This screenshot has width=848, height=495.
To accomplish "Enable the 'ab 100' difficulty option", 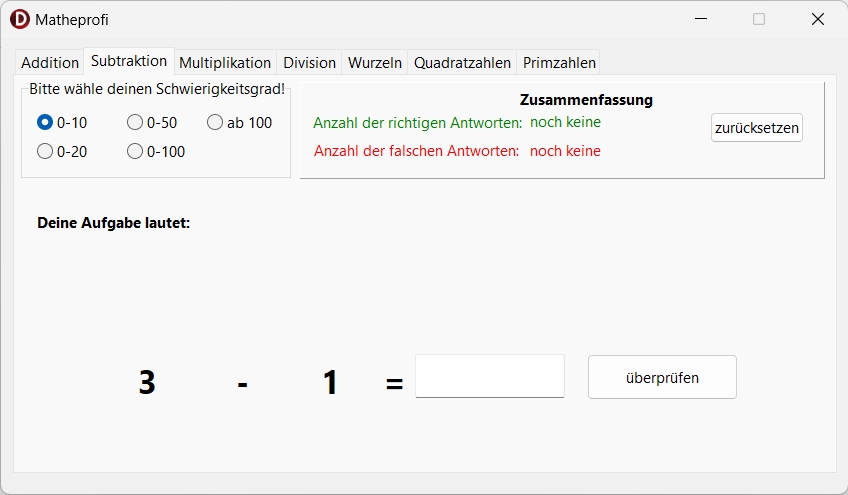I will 215,123.
